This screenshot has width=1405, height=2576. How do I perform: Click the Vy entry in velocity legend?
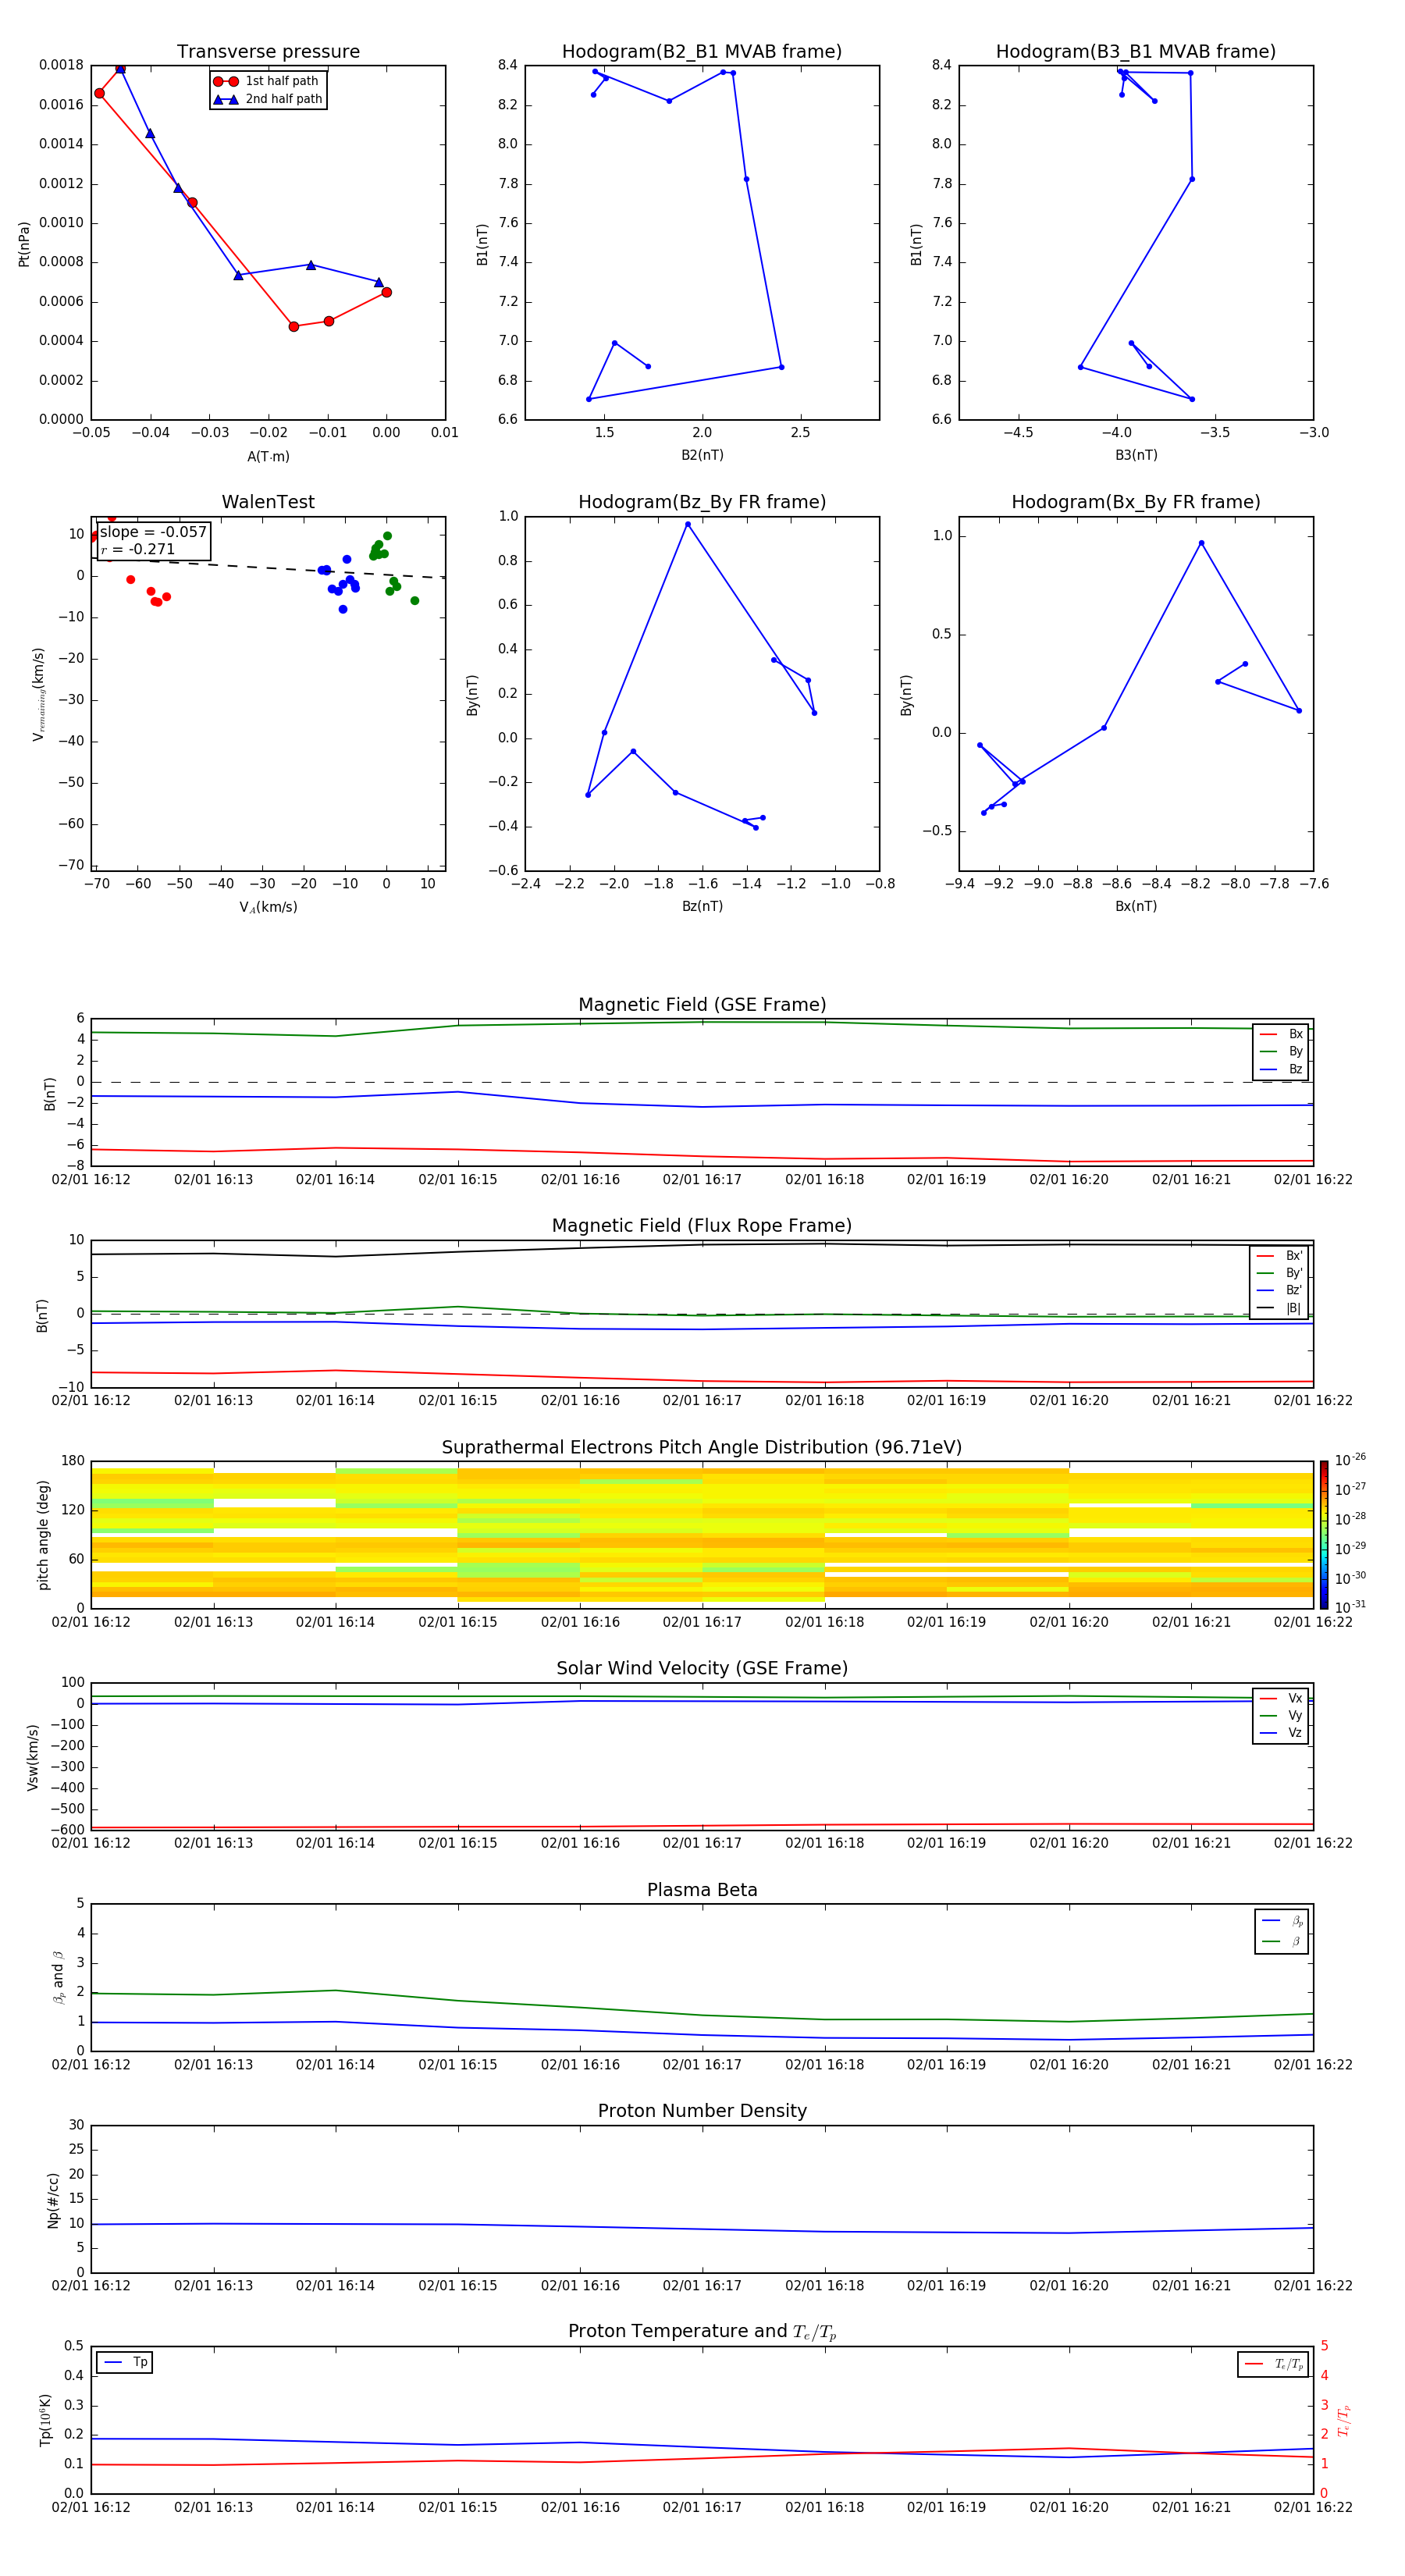click(1281, 1715)
